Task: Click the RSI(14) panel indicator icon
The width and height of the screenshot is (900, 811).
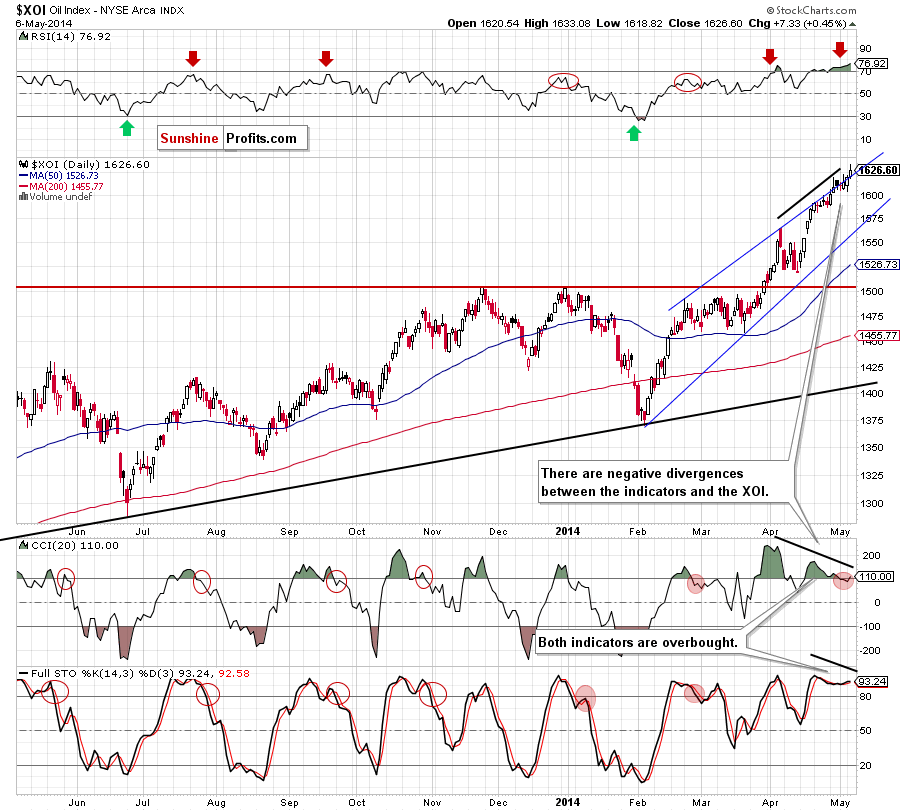Action: (24, 36)
